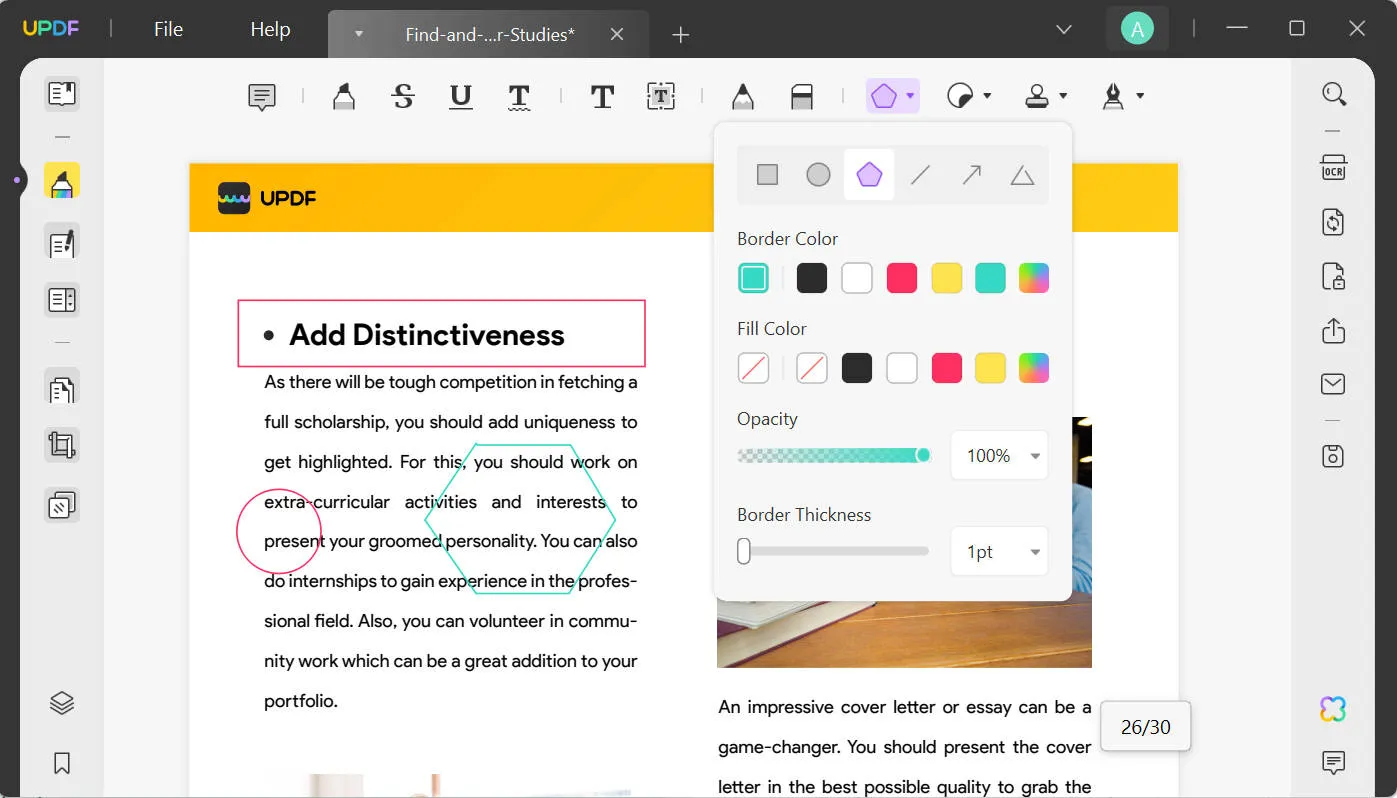This screenshot has height=798, width=1397.
Task: Open the Crop Pages sidebar tool
Action: pos(61,444)
